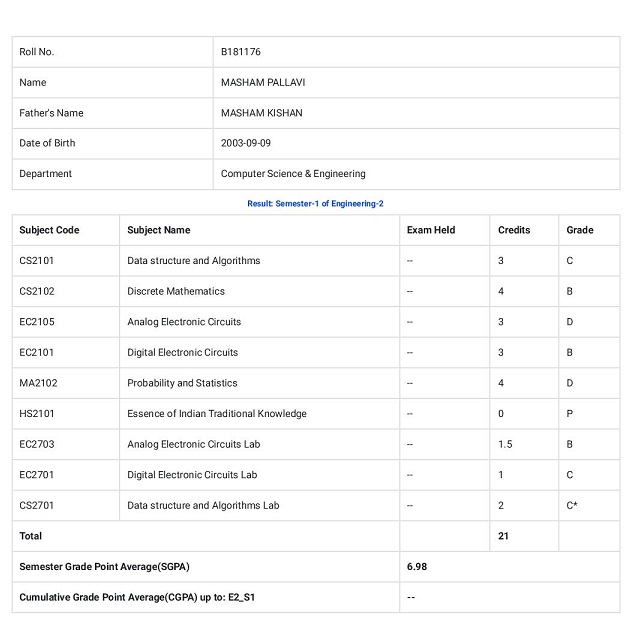Click the Roll No. label

pyautogui.click(x=37, y=52)
